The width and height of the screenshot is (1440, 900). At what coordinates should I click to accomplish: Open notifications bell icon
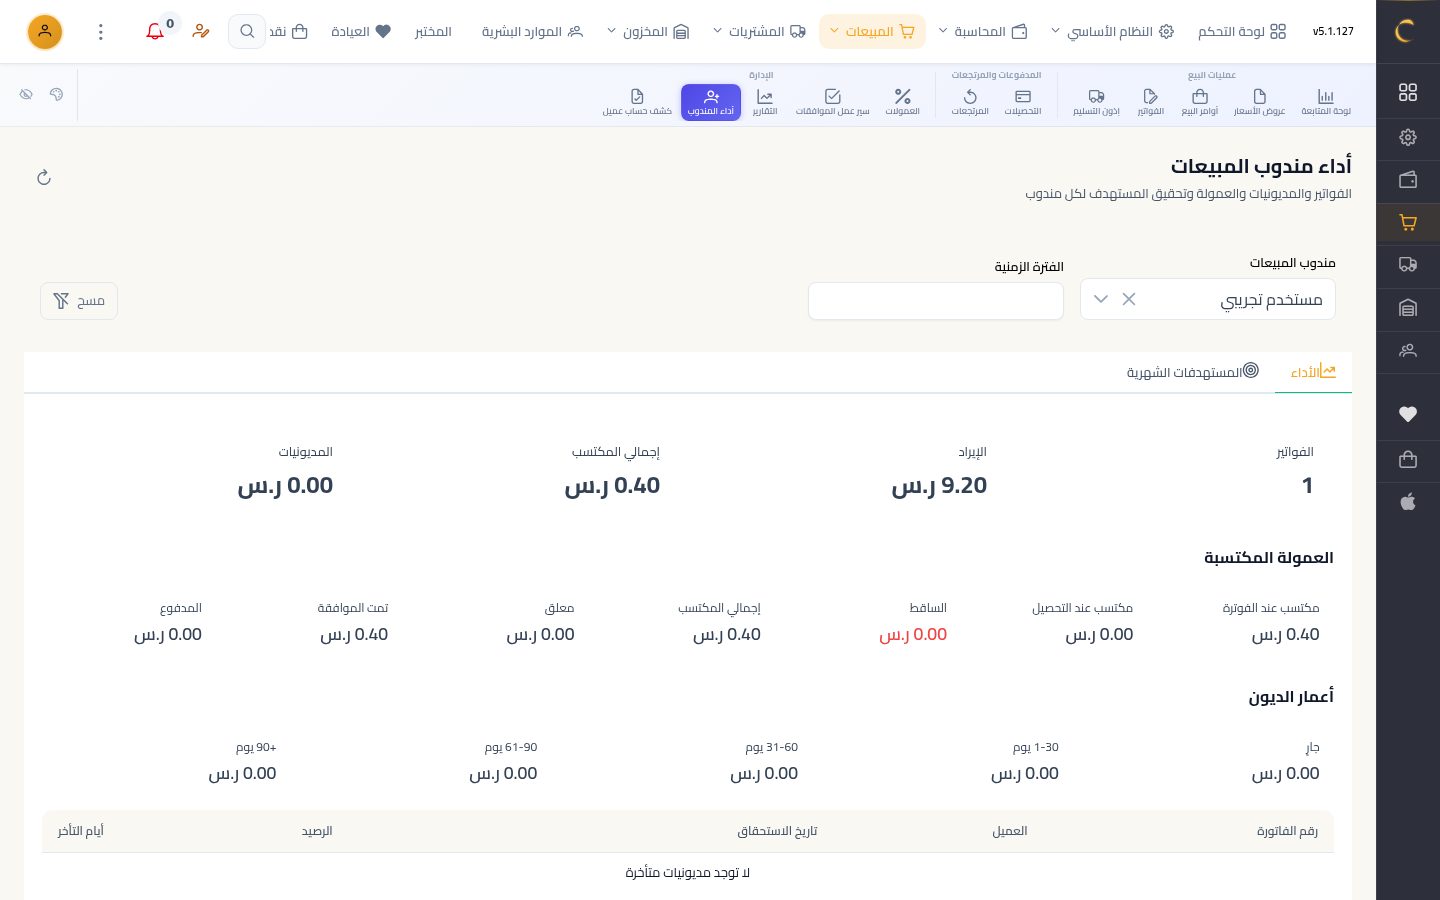[155, 32]
